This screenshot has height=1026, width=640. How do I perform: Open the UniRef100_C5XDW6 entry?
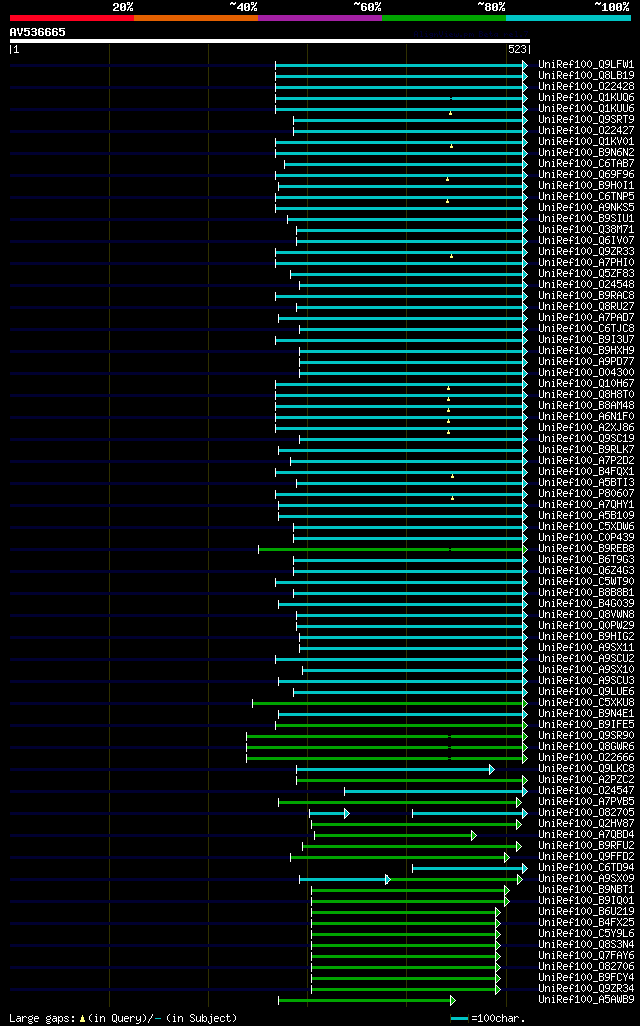[586, 526]
